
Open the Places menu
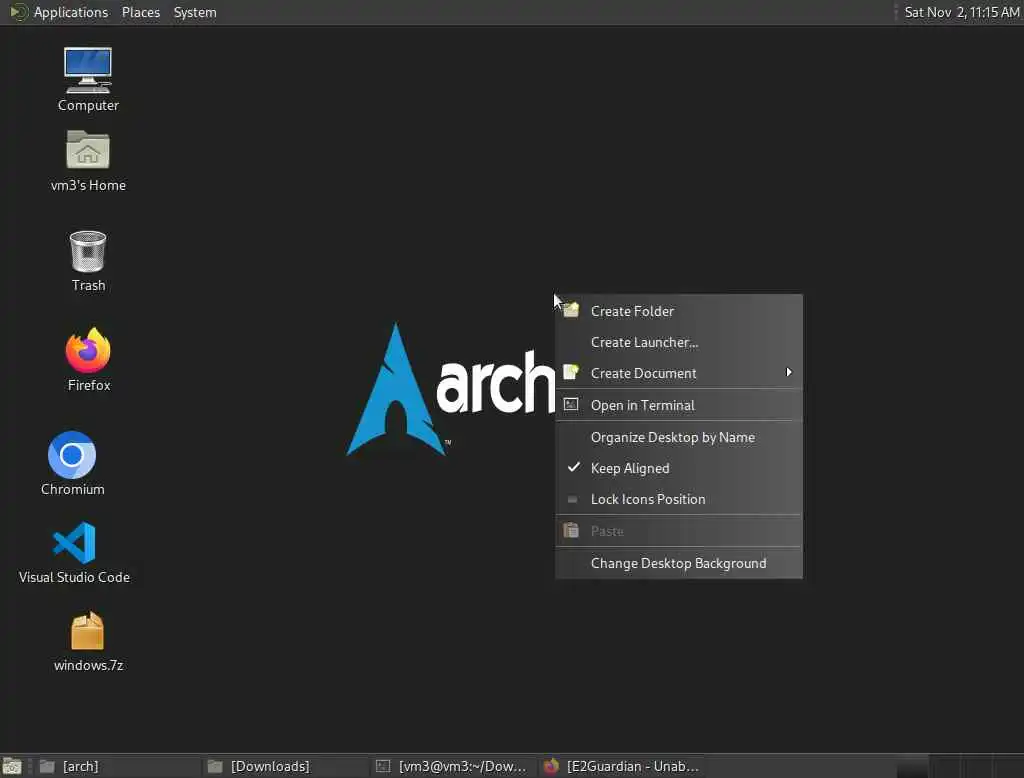tap(140, 12)
